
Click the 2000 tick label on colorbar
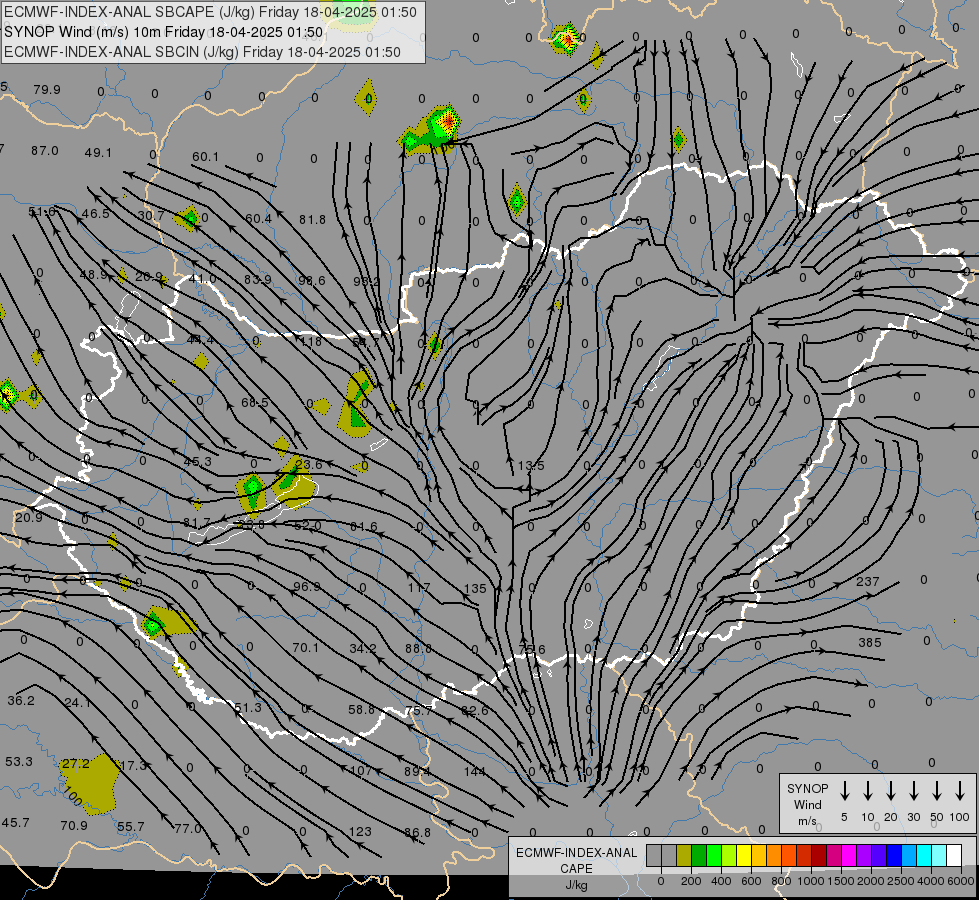point(871,881)
